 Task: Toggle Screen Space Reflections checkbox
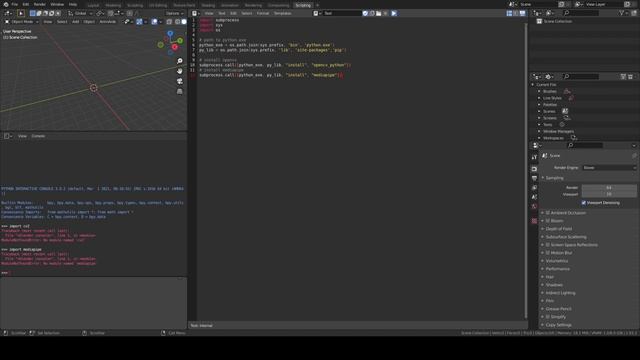[548, 245]
